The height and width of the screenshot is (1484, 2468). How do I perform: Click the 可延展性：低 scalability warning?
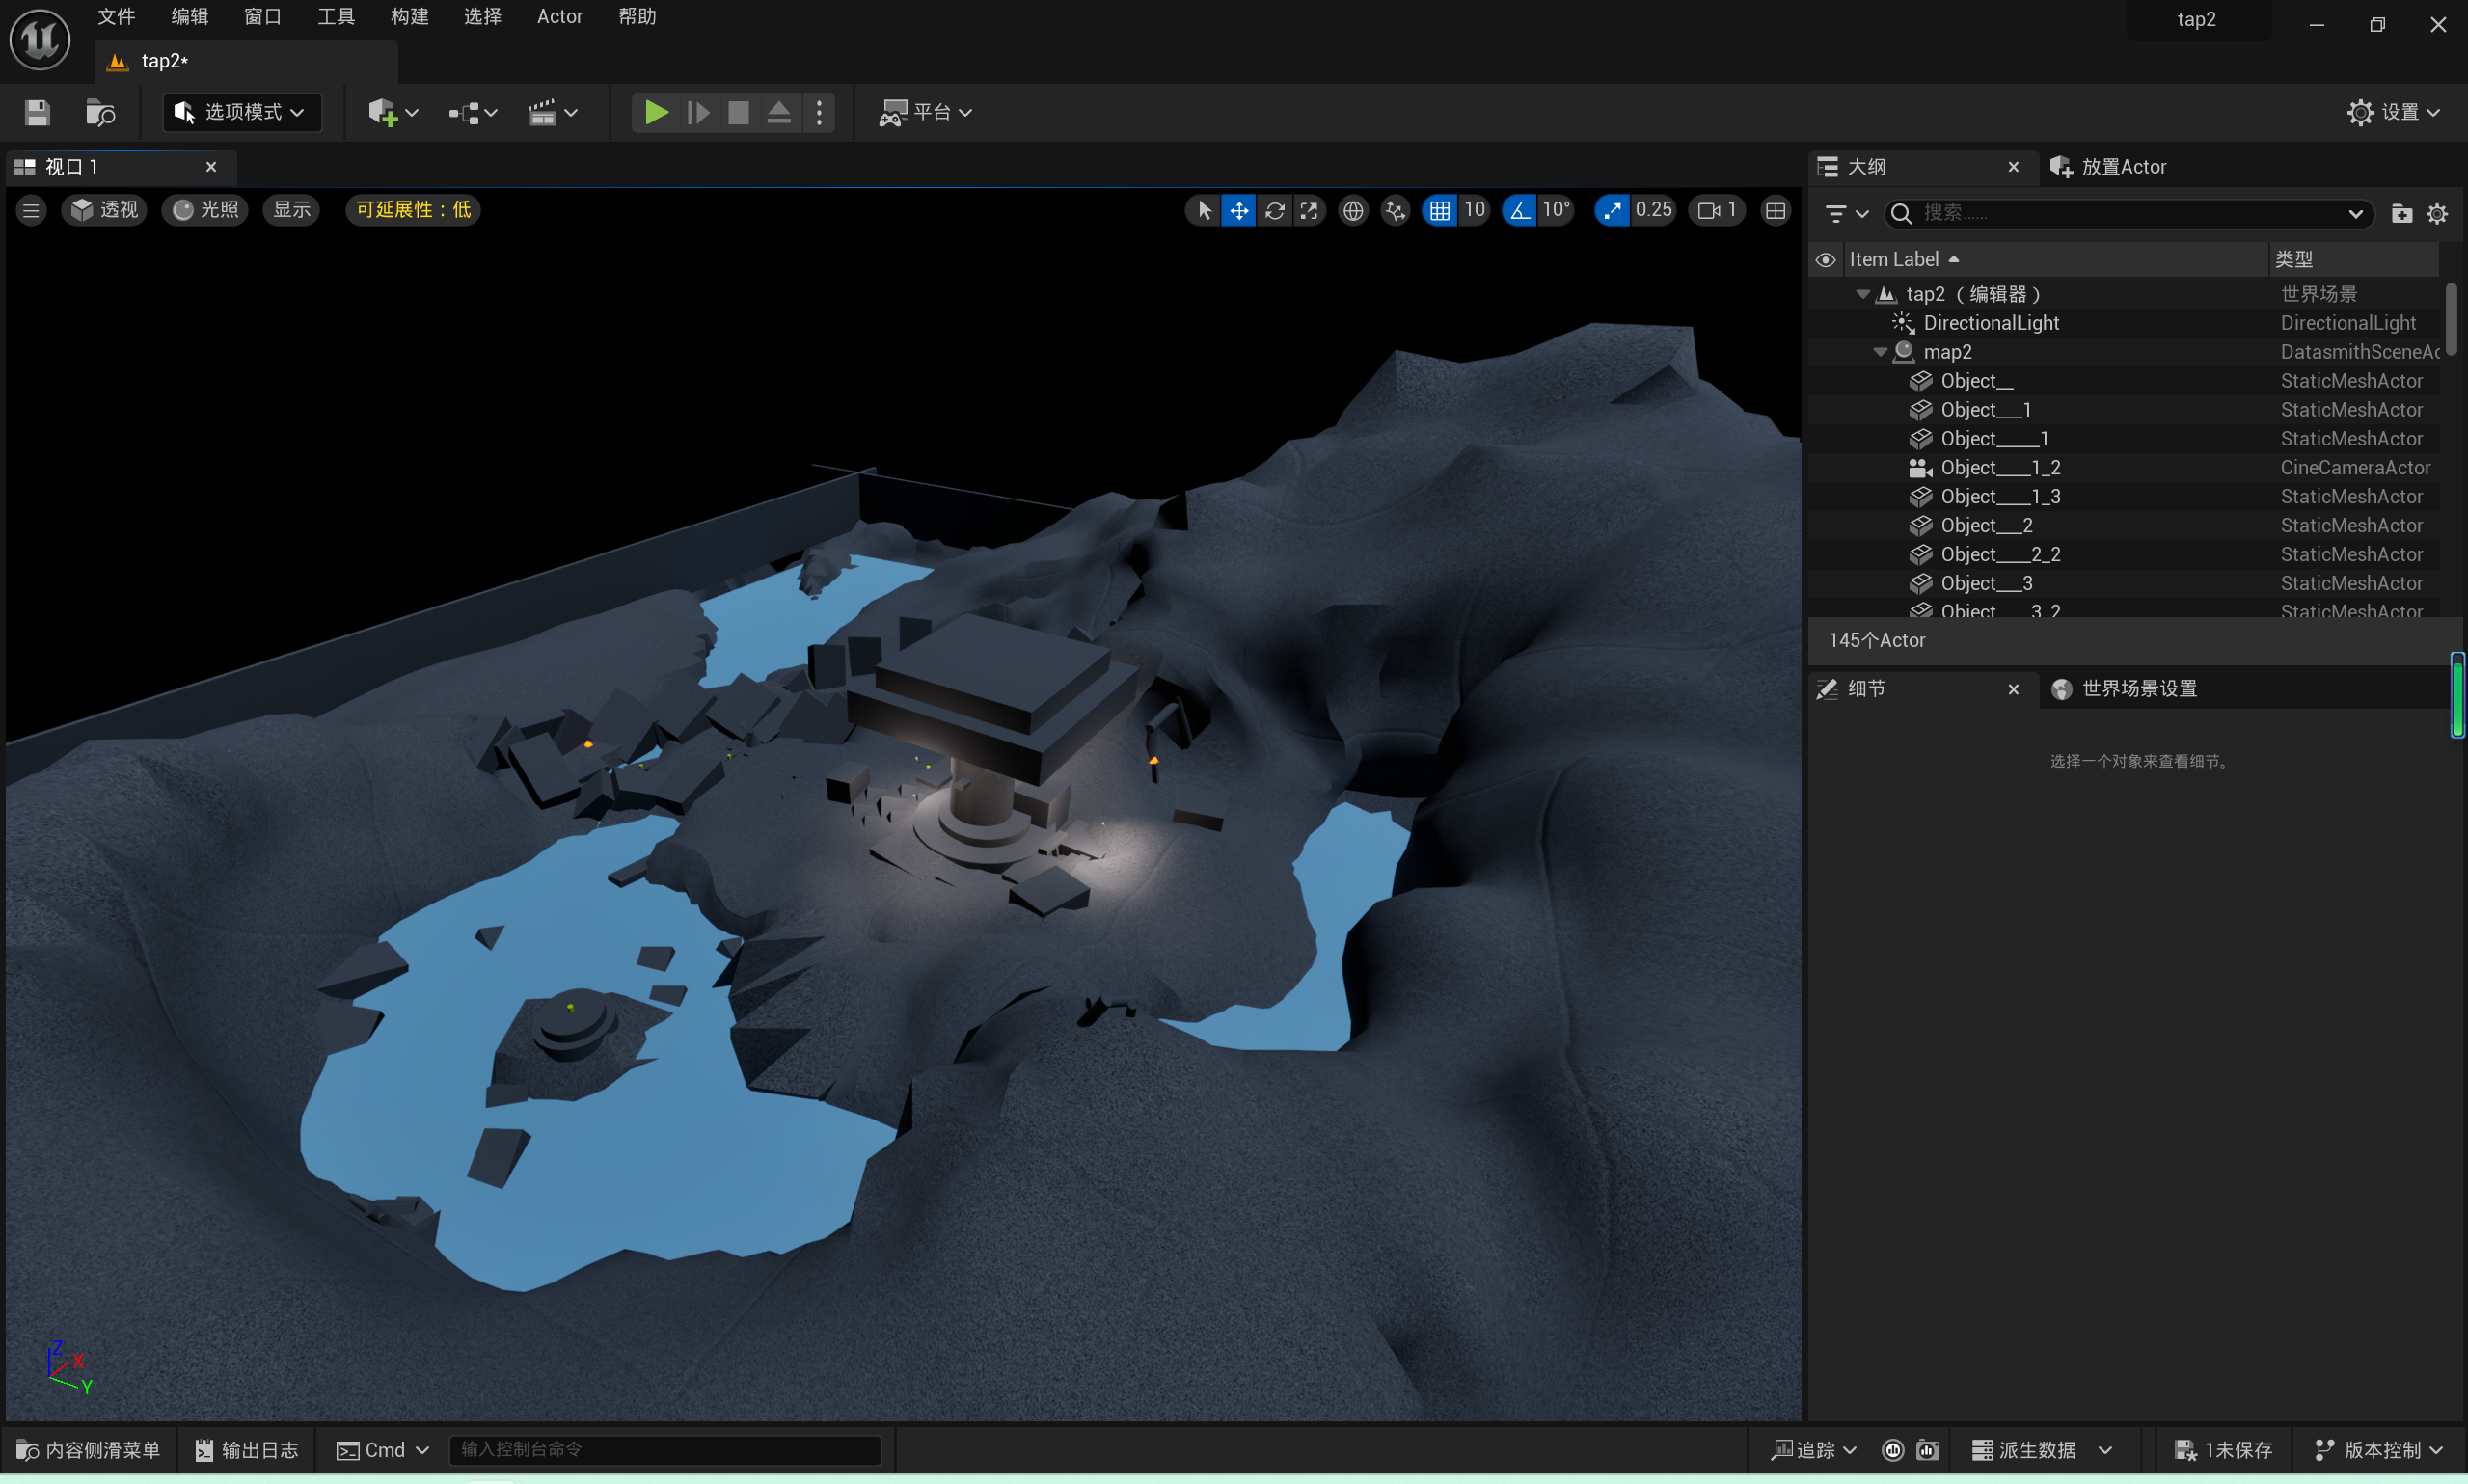(x=413, y=210)
